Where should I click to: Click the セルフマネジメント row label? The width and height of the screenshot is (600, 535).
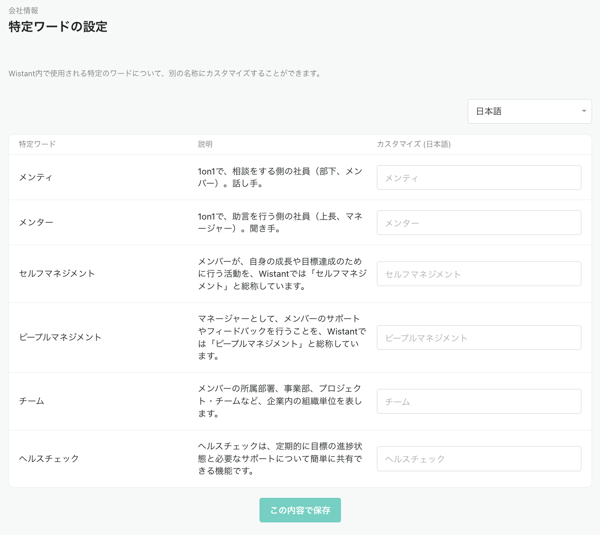point(57,274)
